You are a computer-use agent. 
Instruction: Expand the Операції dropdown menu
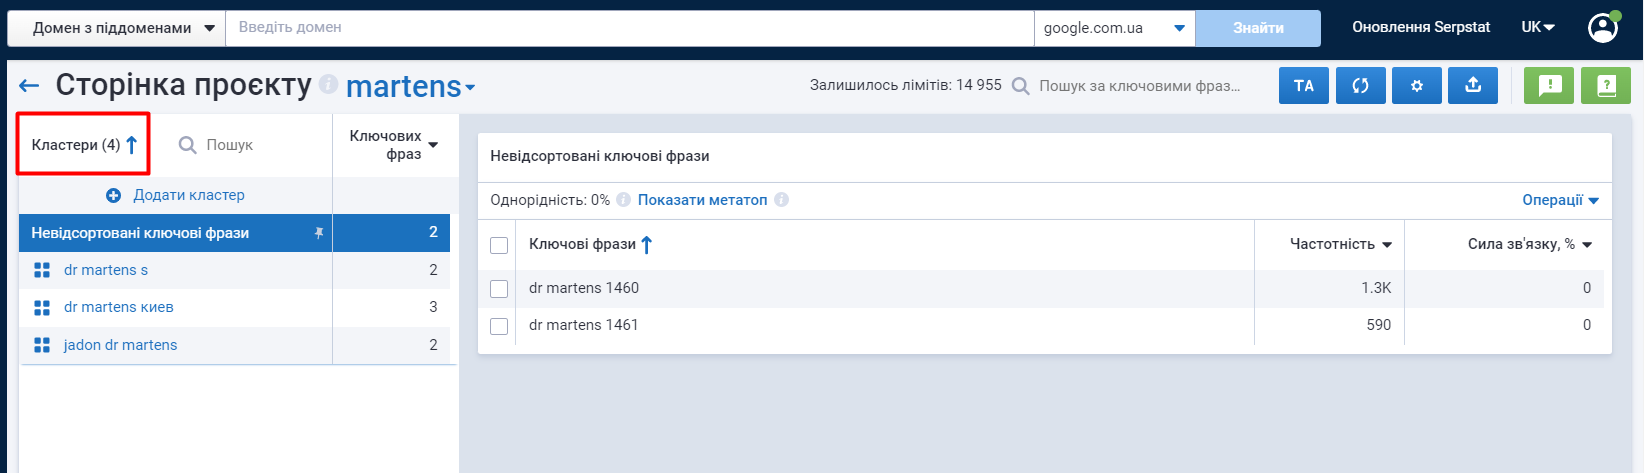point(1560,200)
